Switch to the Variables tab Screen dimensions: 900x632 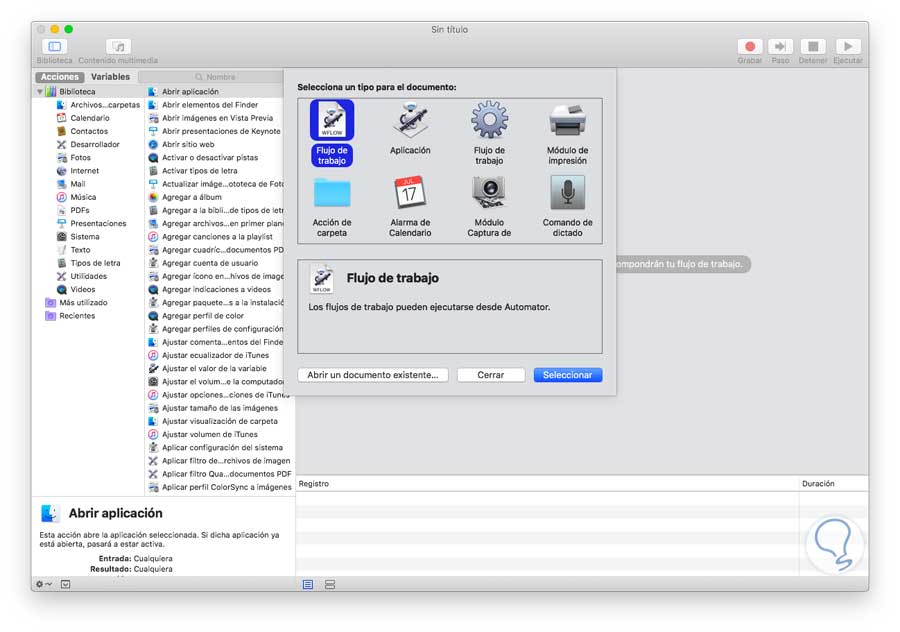pyautogui.click(x=110, y=77)
